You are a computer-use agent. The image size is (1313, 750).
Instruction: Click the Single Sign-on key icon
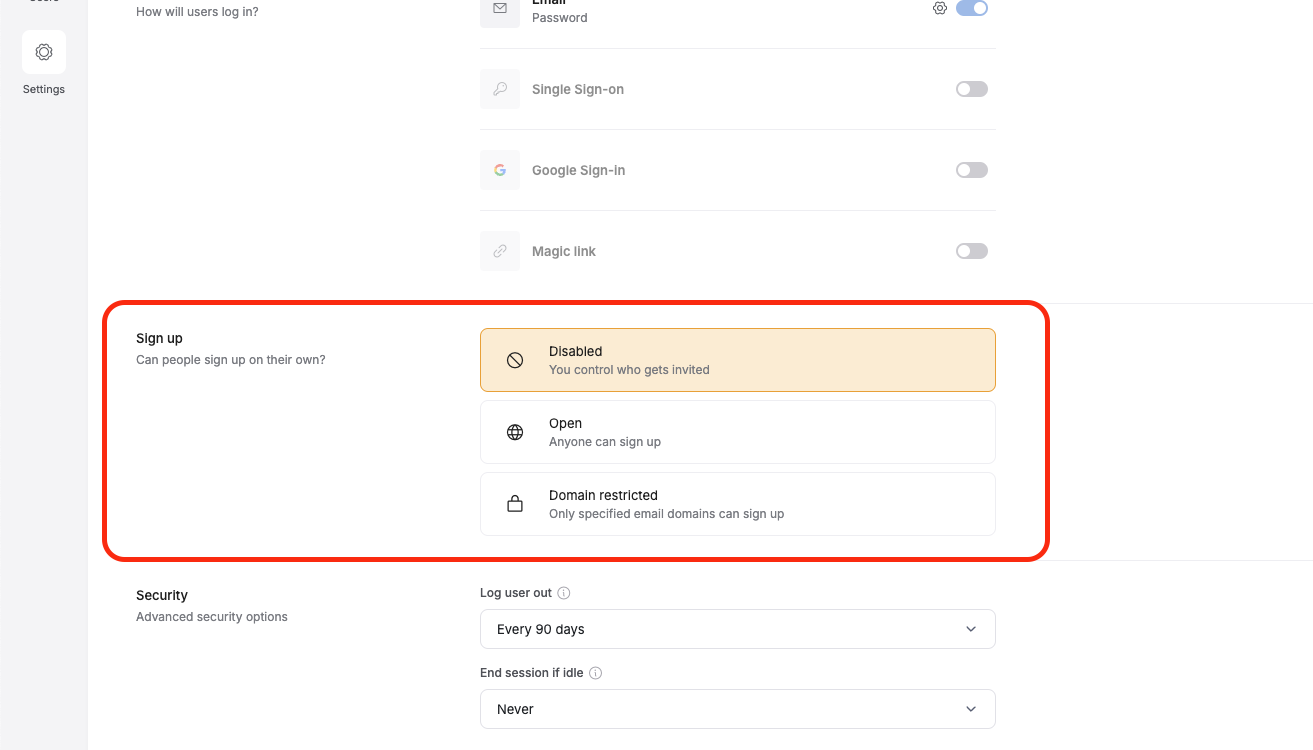coord(499,89)
